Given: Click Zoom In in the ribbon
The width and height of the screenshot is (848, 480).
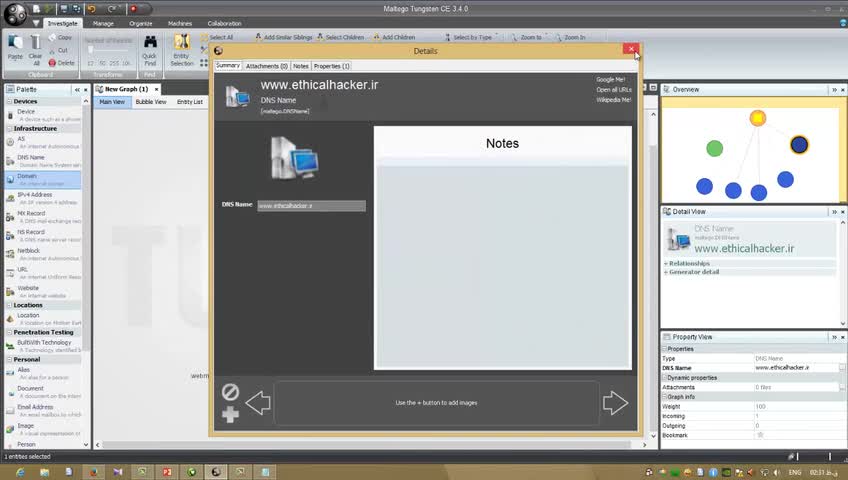Looking at the screenshot, I should (571, 37).
